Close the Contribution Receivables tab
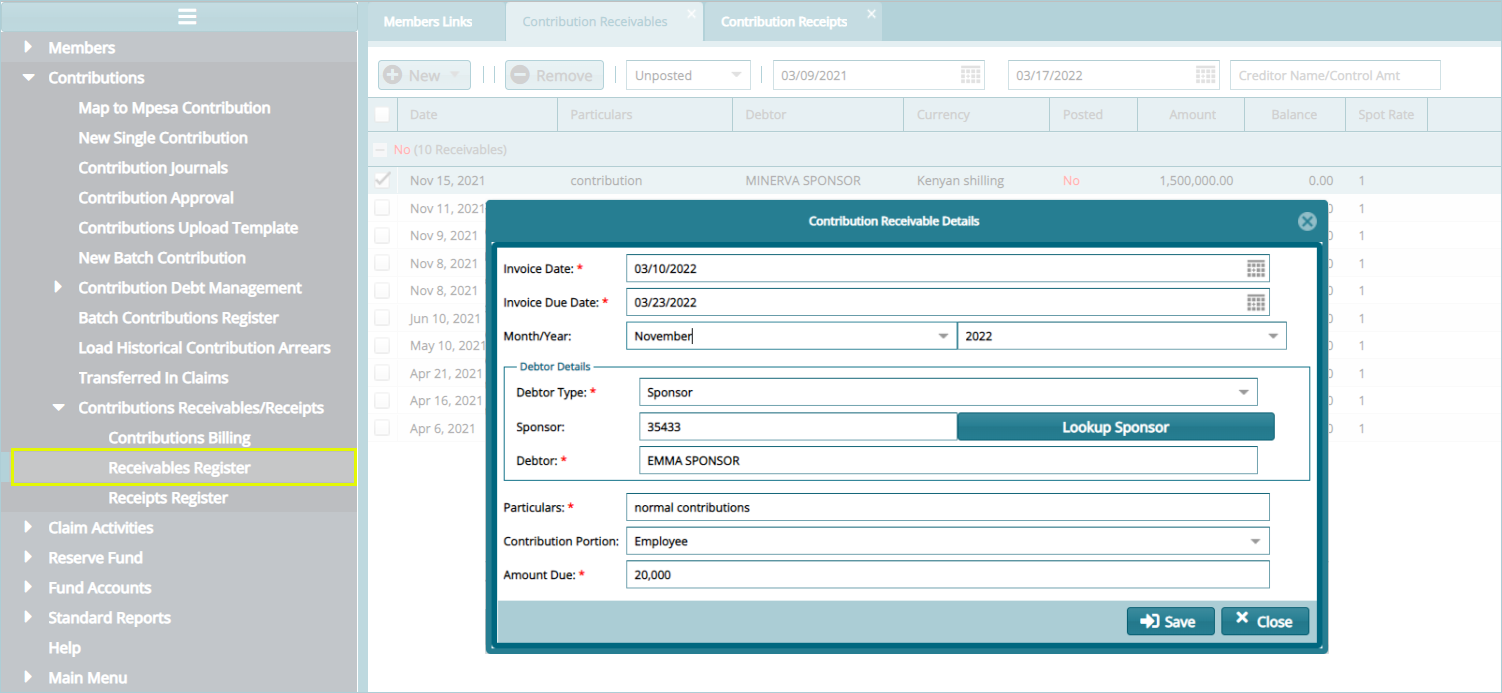The image size is (1502, 693). pyautogui.click(x=691, y=13)
